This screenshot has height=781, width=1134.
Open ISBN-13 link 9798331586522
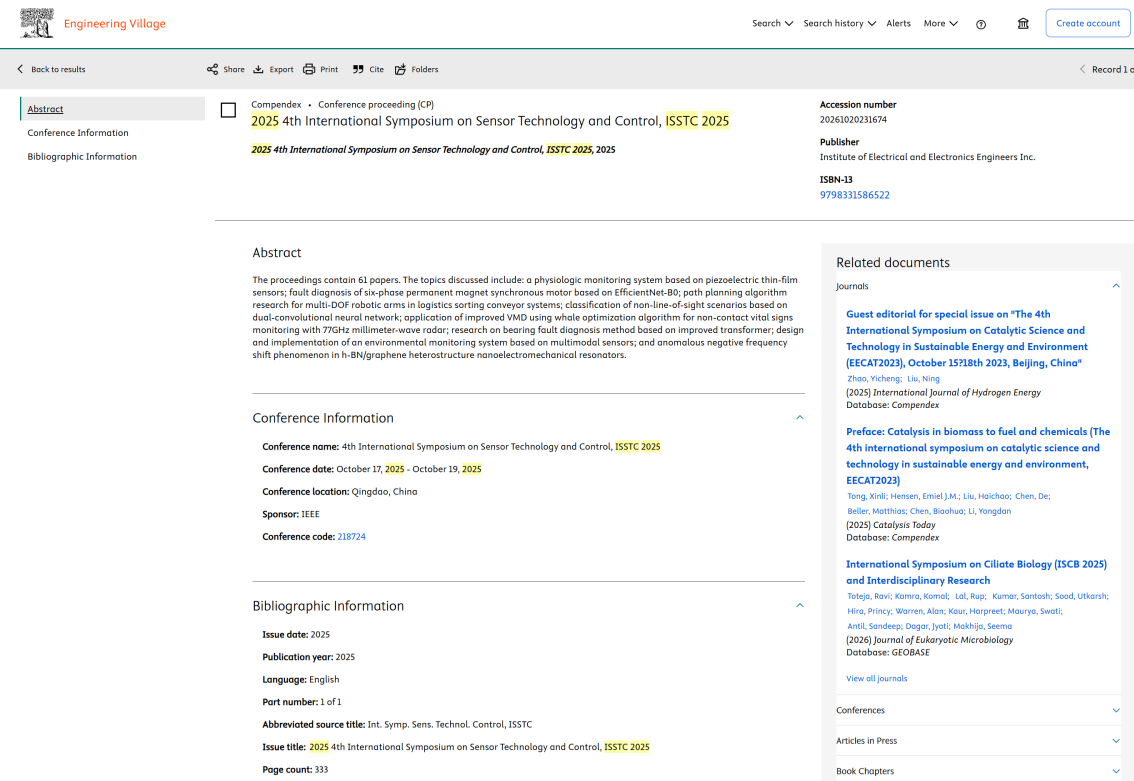coord(854,195)
